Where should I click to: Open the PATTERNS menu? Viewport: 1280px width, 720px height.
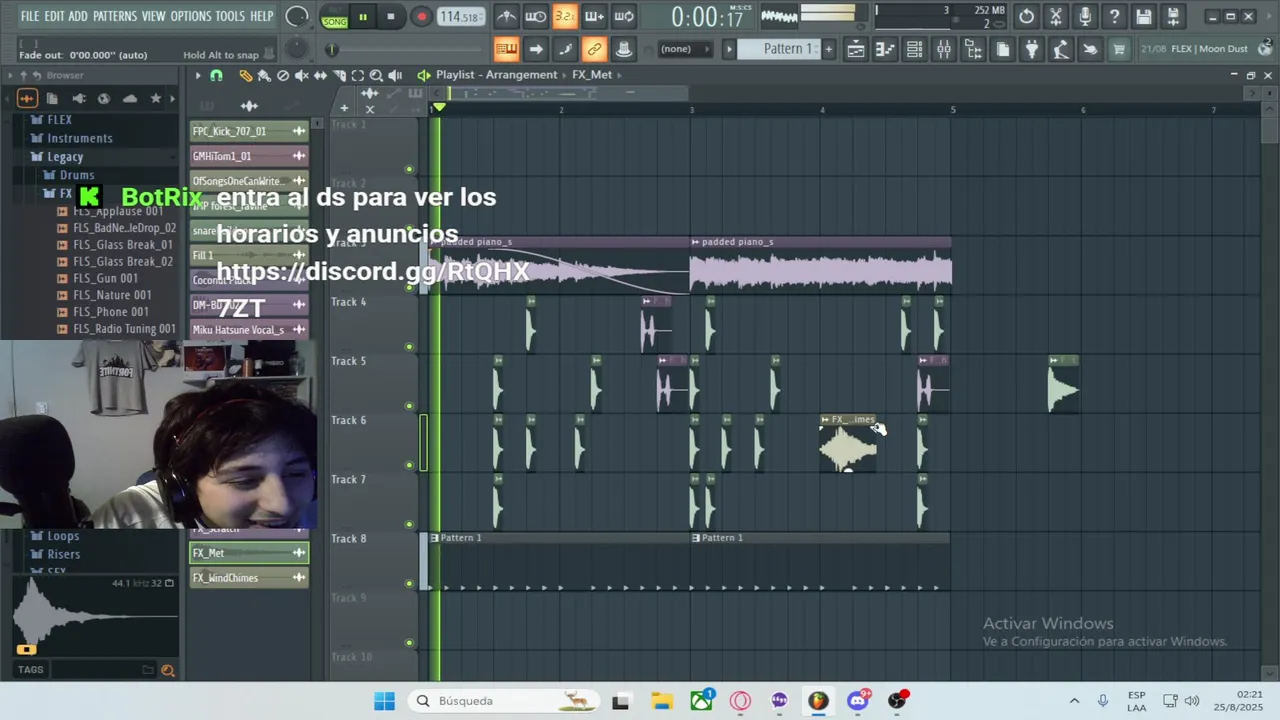coord(115,16)
